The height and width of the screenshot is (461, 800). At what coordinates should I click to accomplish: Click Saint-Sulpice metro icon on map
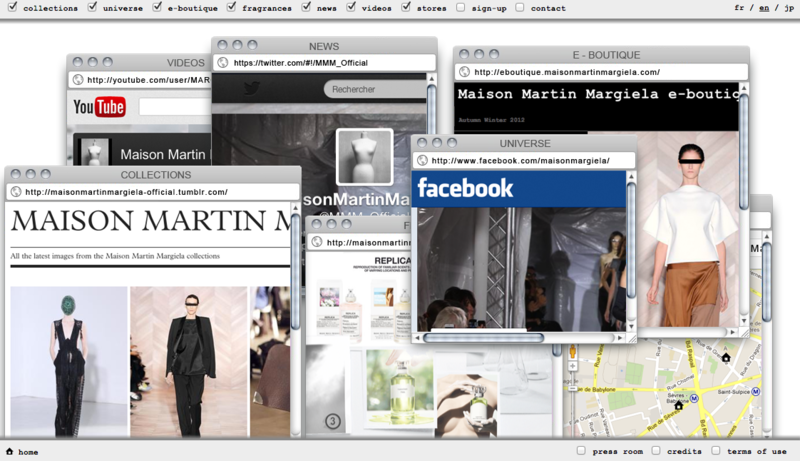coord(756,392)
